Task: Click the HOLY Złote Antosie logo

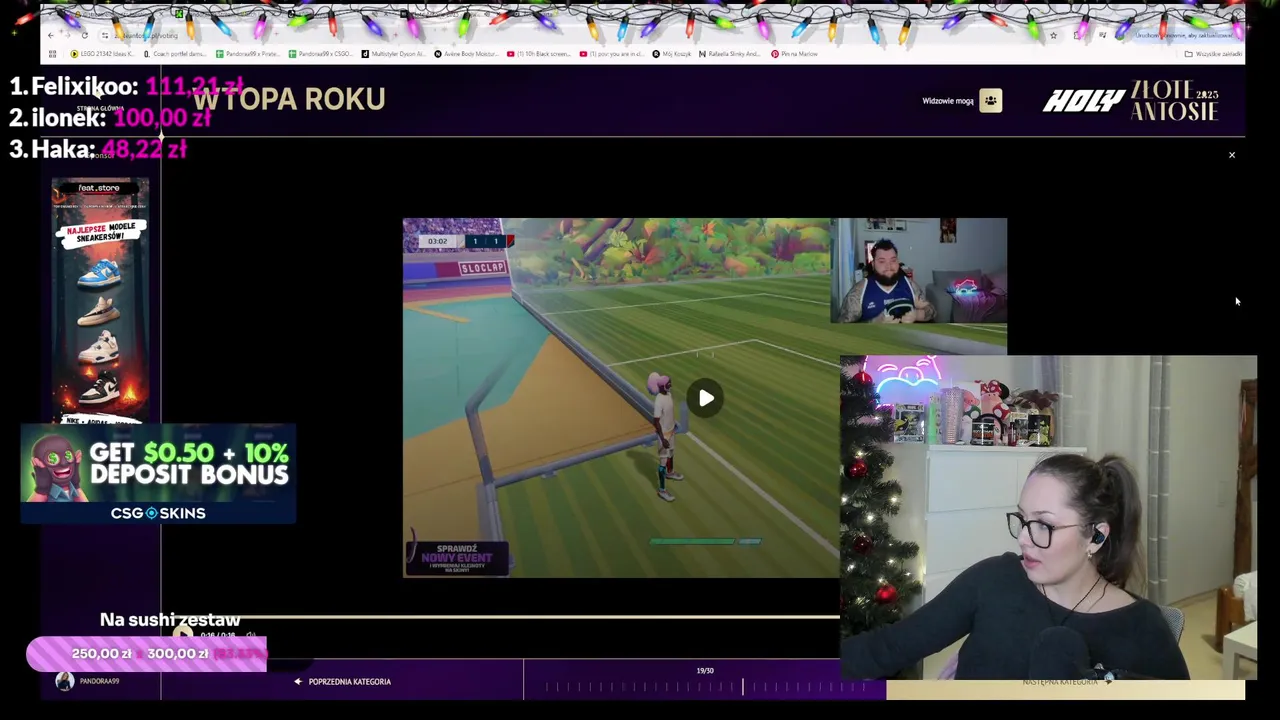Action: 1131,101
